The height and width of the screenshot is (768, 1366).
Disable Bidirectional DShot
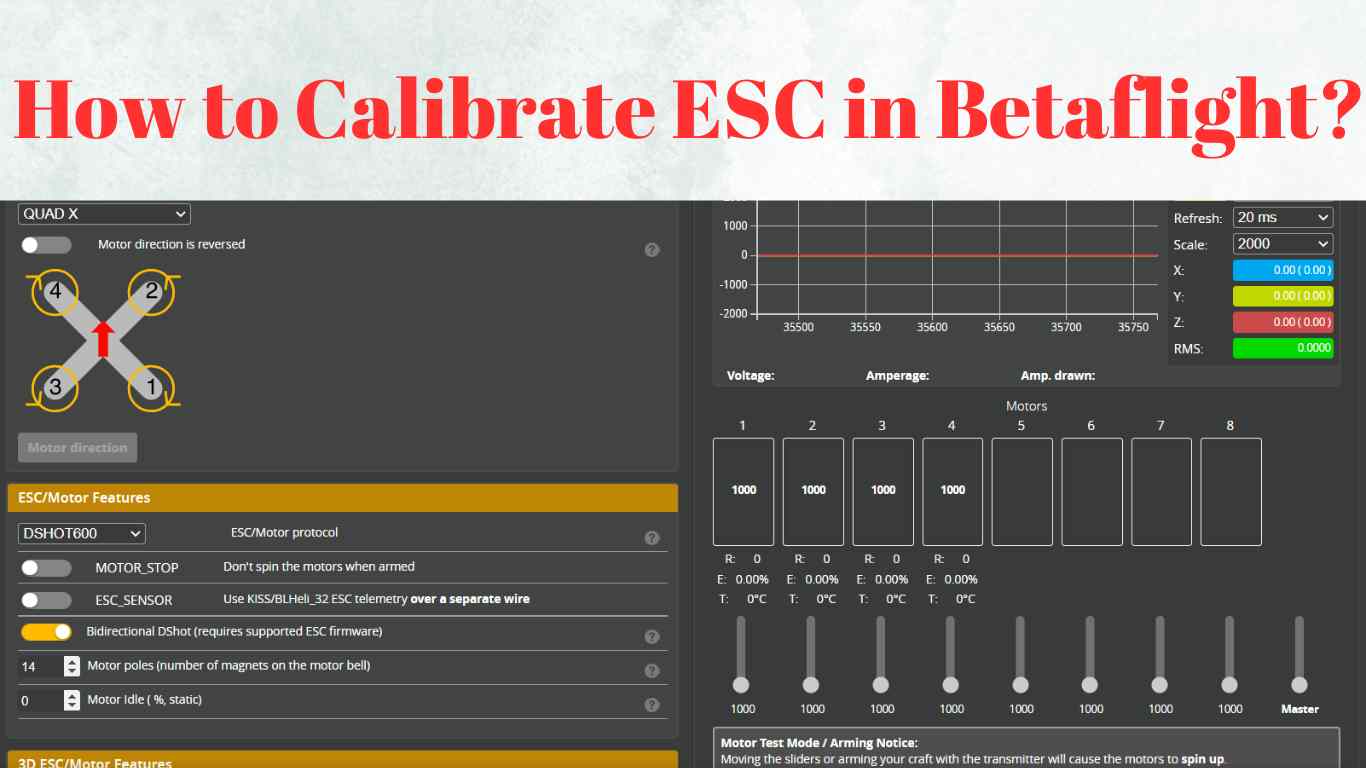coord(46,631)
